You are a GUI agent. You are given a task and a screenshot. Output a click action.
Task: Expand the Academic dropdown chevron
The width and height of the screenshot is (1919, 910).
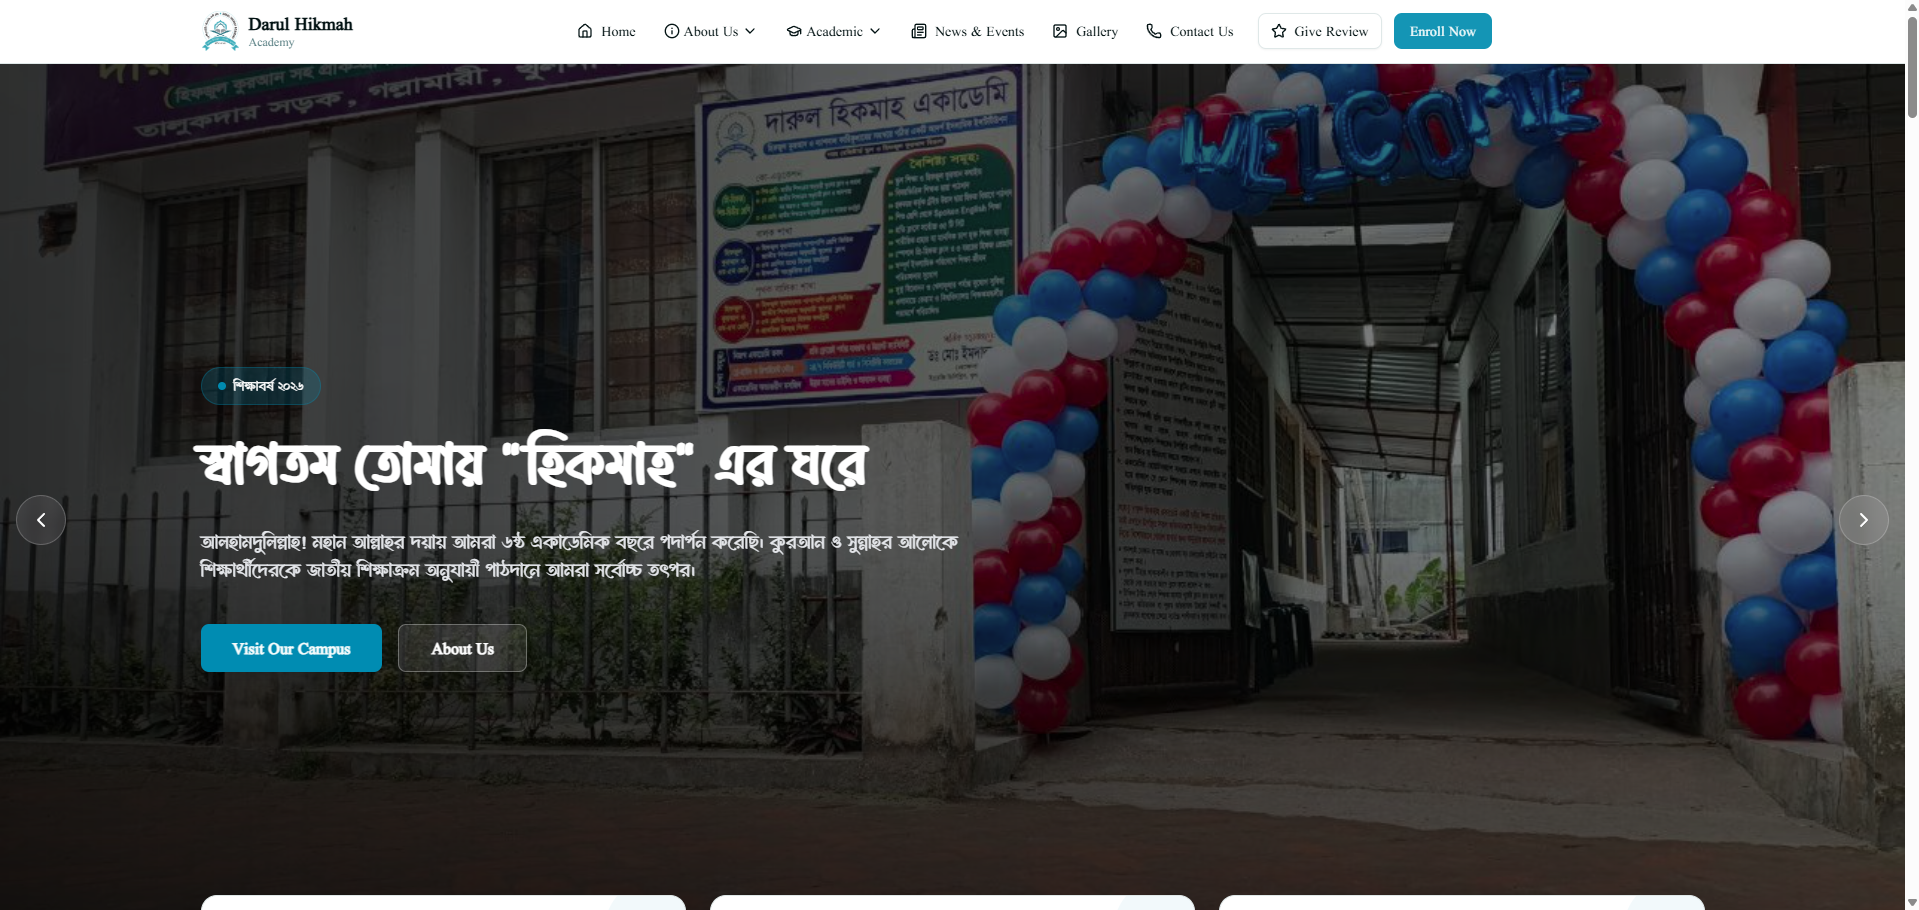(x=875, y=31)
